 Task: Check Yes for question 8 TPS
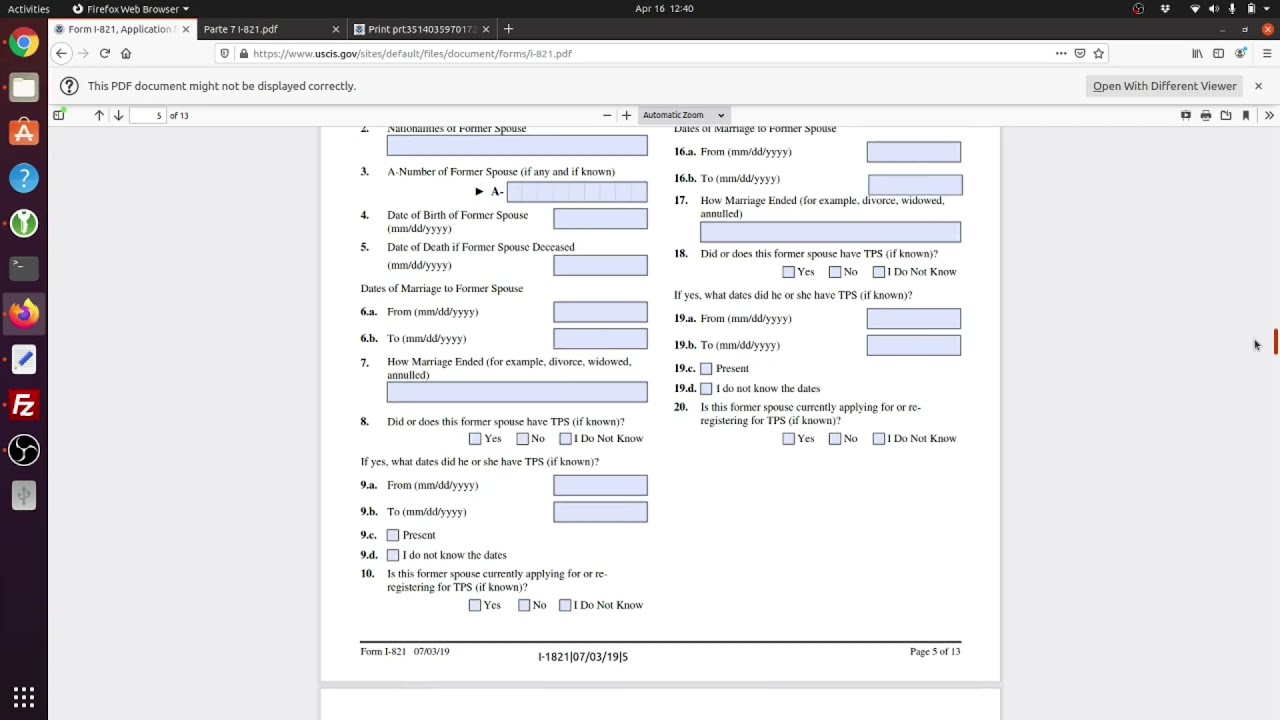(475, 439)
